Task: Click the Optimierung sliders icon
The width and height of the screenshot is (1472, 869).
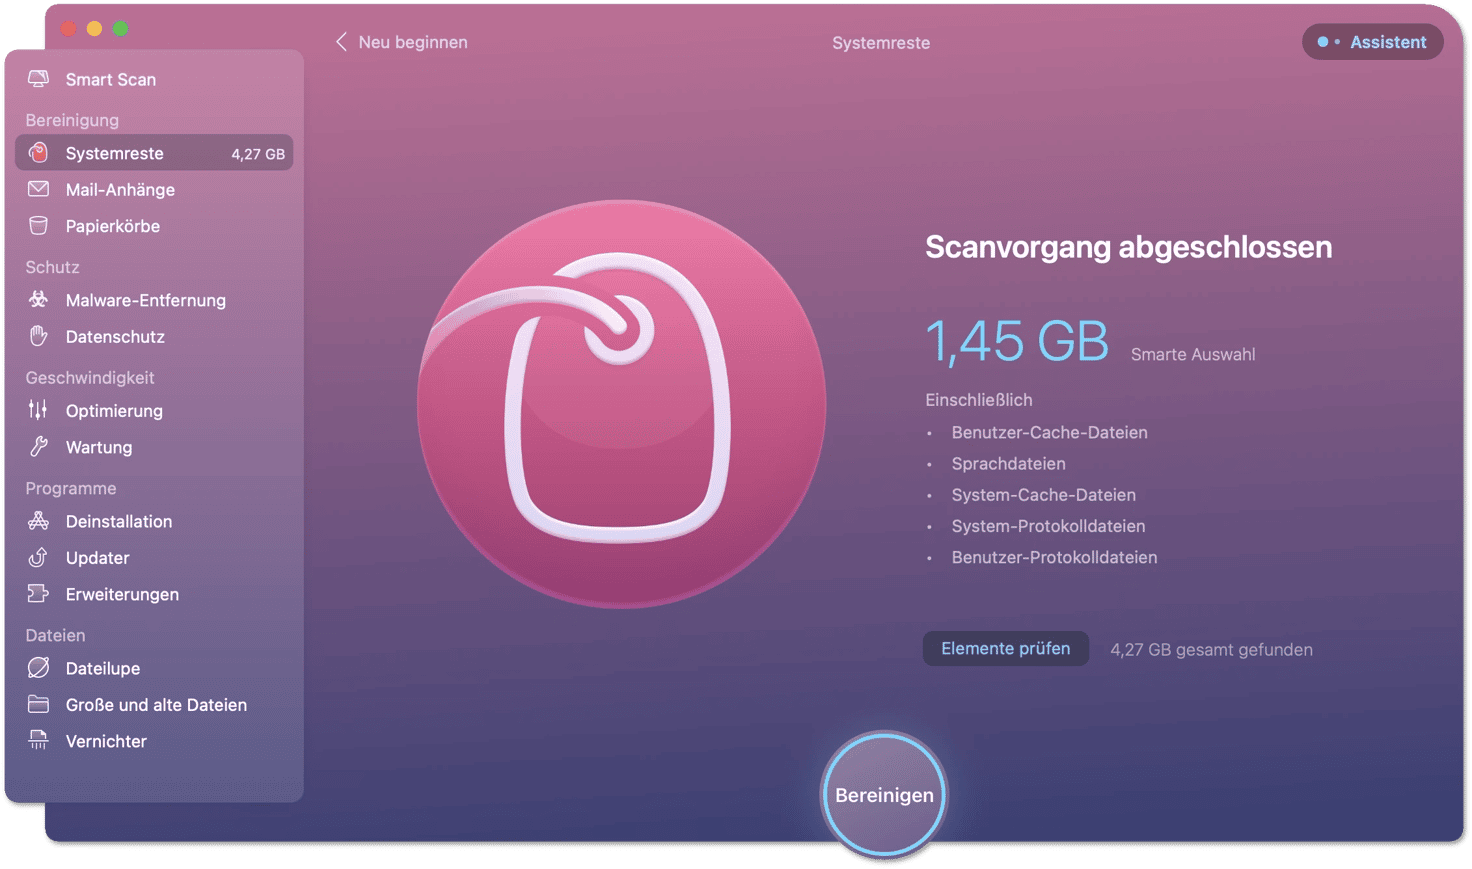Action: [x=38, y=410]
